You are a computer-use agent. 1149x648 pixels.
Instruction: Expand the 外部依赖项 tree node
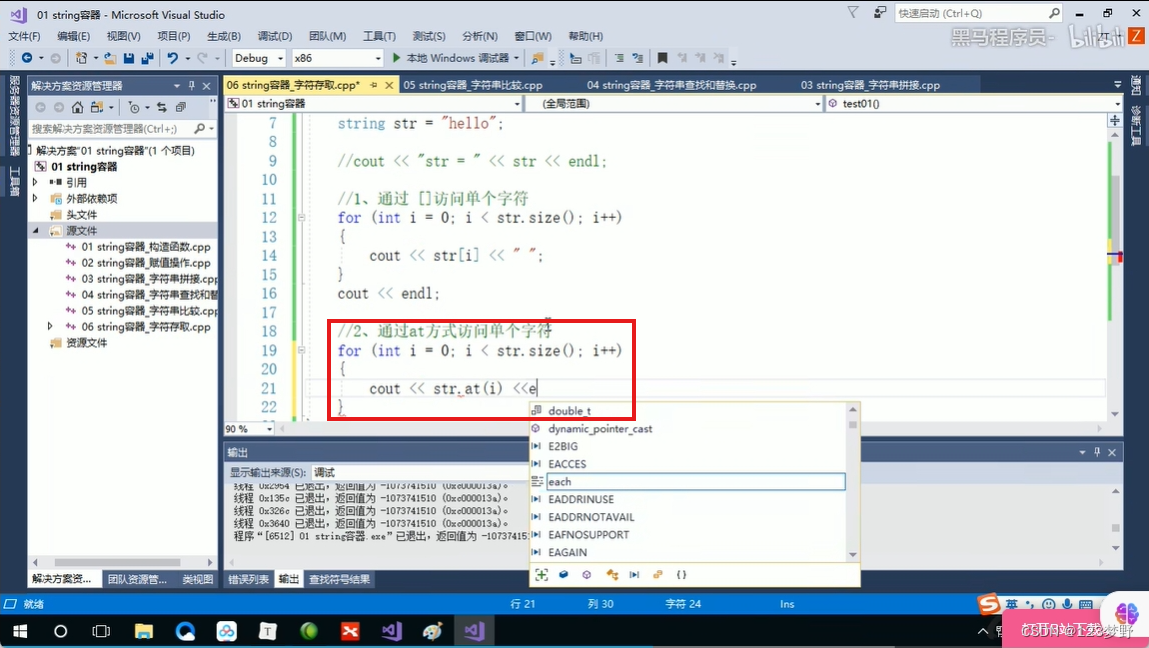coord(35,198)
